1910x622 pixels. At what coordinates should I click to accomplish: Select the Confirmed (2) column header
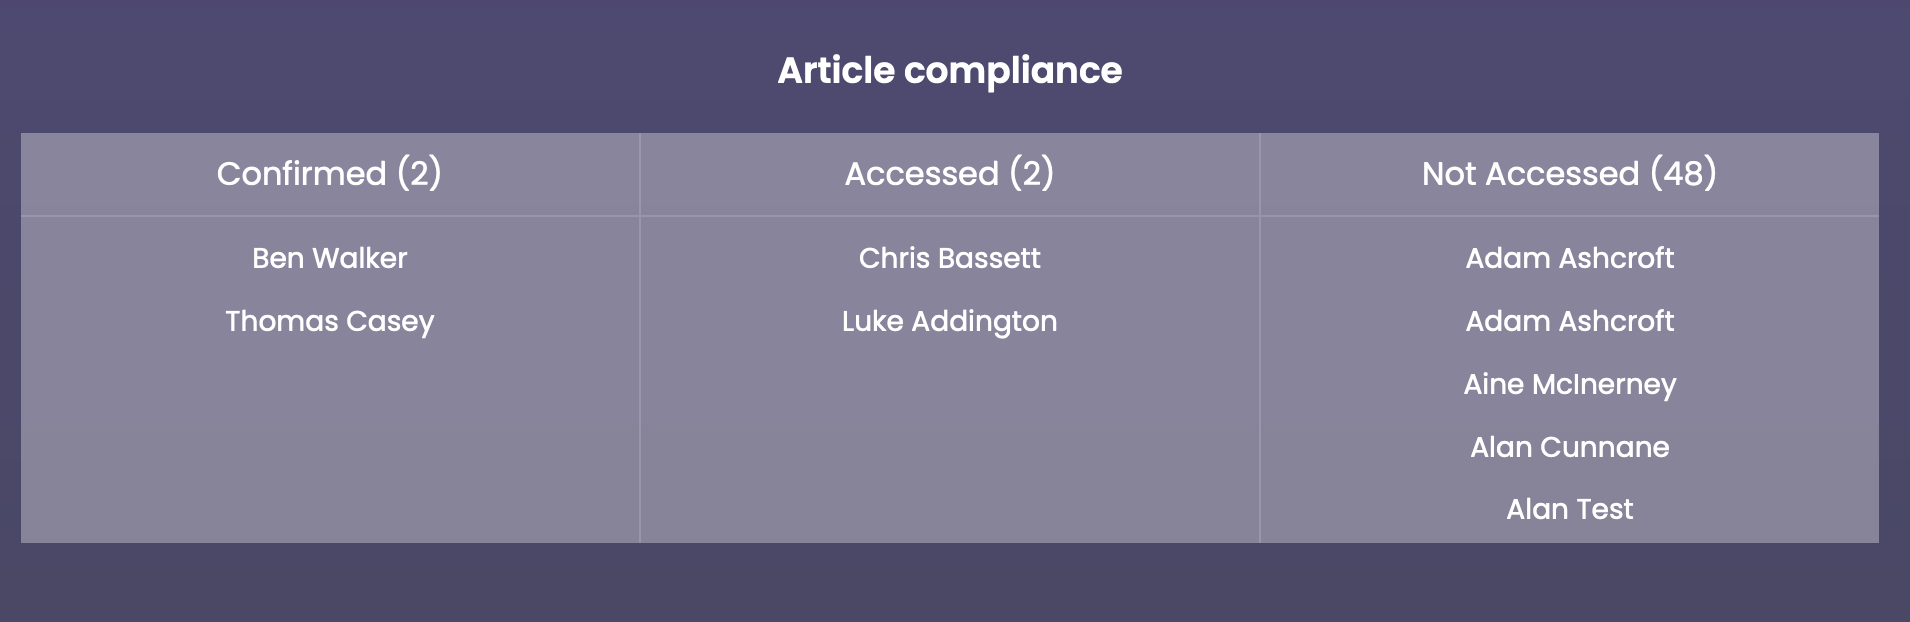tap(330, 174)
